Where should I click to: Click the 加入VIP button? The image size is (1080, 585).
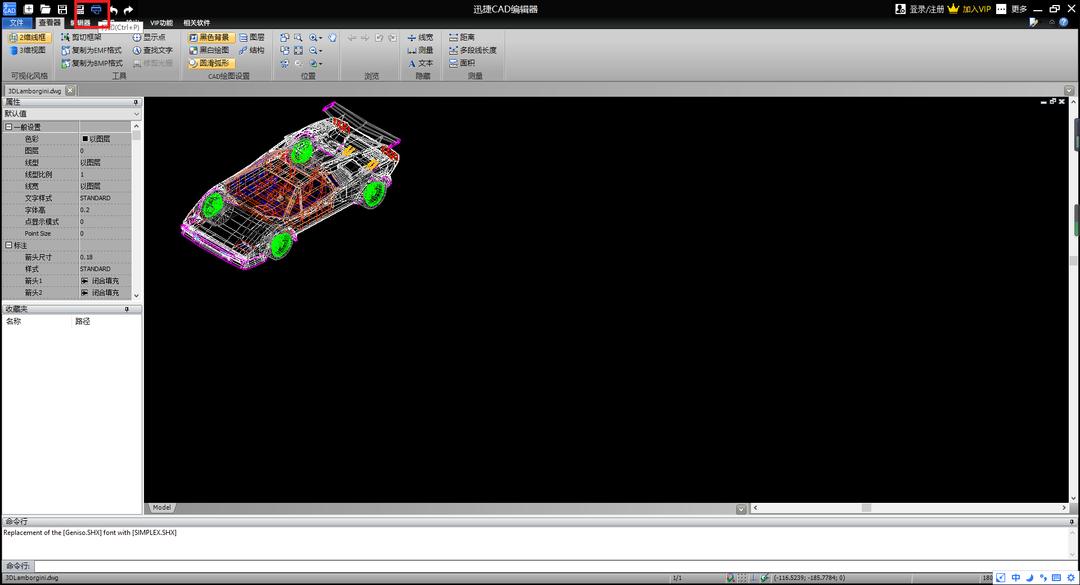pyautogui.click(x=969, y=9)
